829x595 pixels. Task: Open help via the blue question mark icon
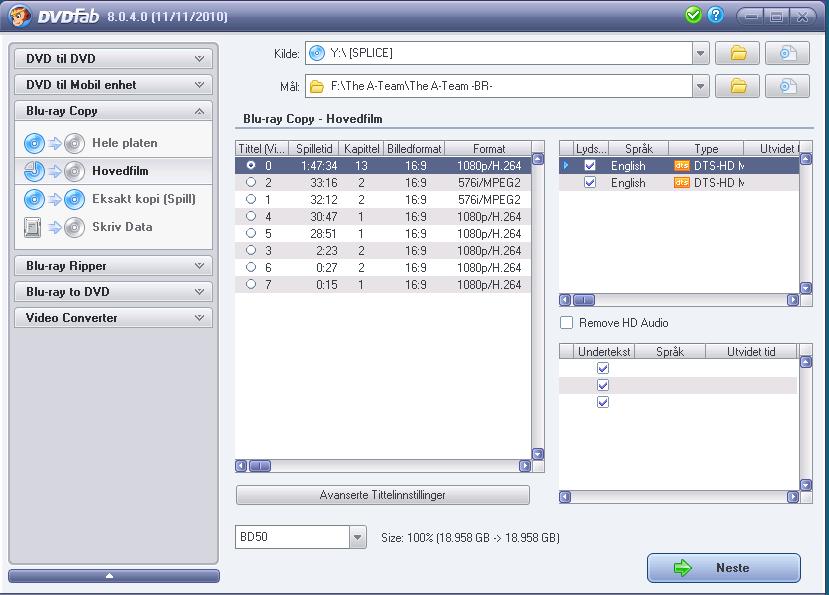tap(715, 15)
